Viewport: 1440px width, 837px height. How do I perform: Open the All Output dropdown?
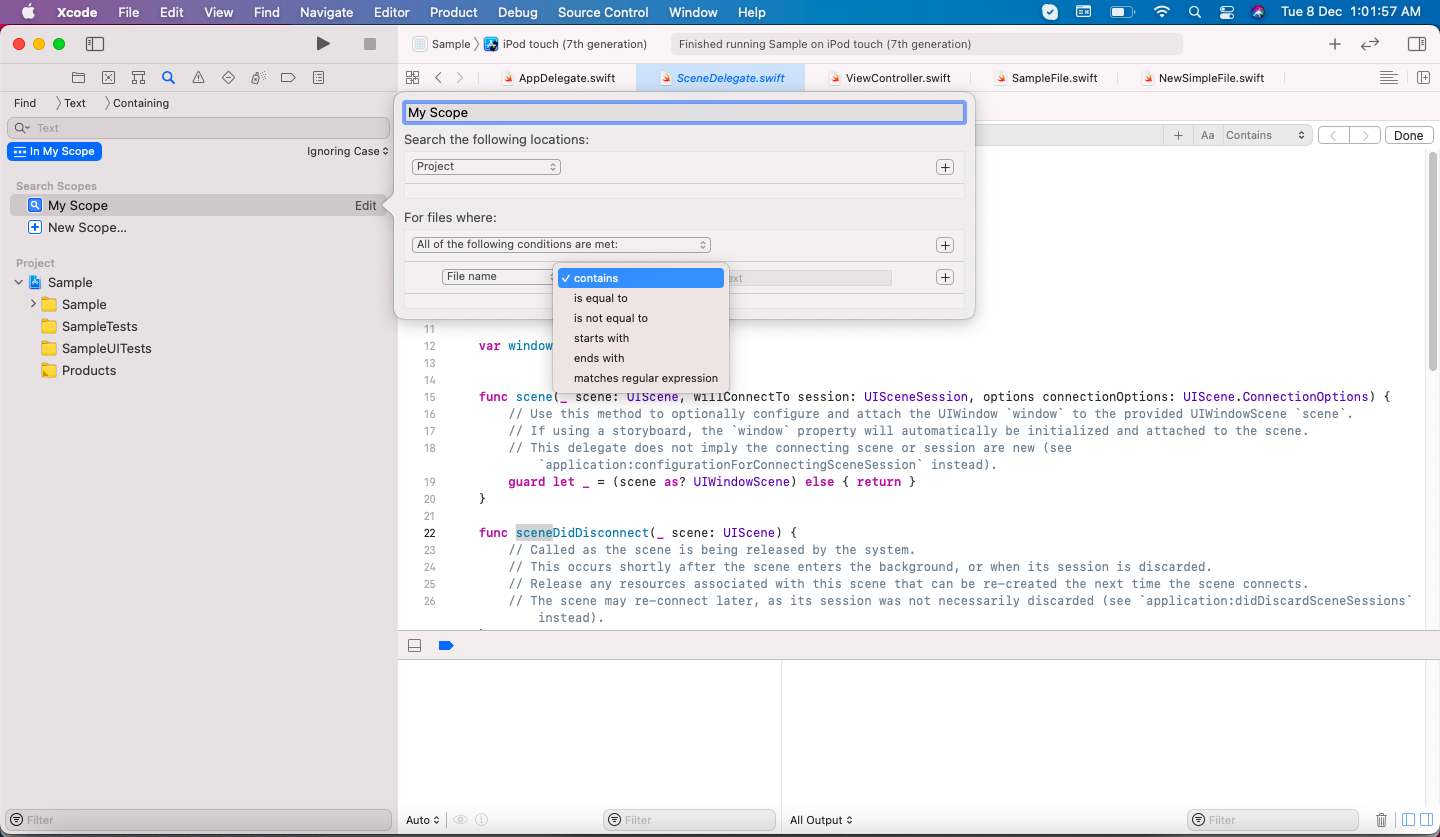(821, 820)
